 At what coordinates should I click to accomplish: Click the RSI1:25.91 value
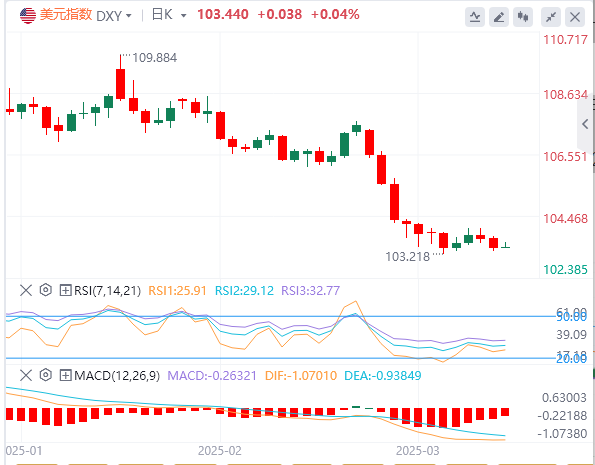[x=177, y=291]
